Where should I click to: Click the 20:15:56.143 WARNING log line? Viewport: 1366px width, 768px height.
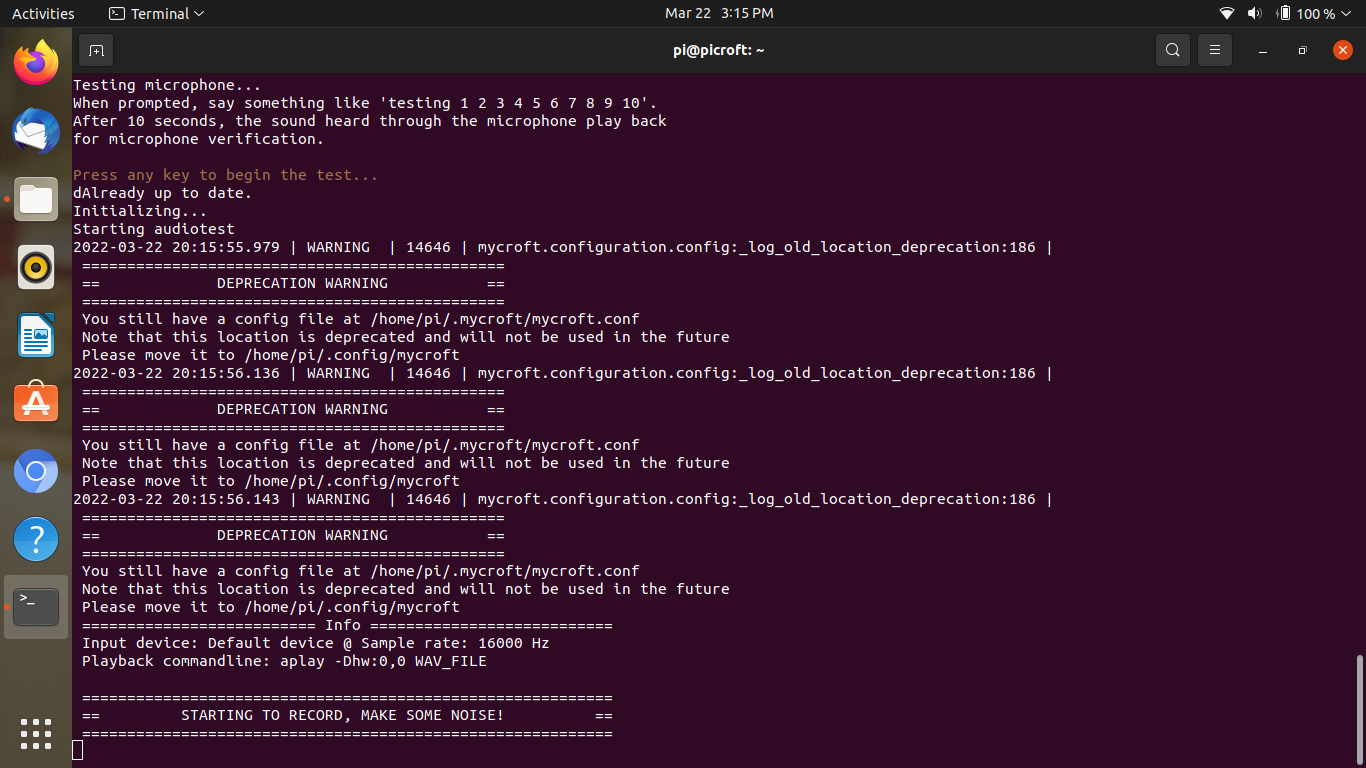pyautogui.click(x=563, y=499)
